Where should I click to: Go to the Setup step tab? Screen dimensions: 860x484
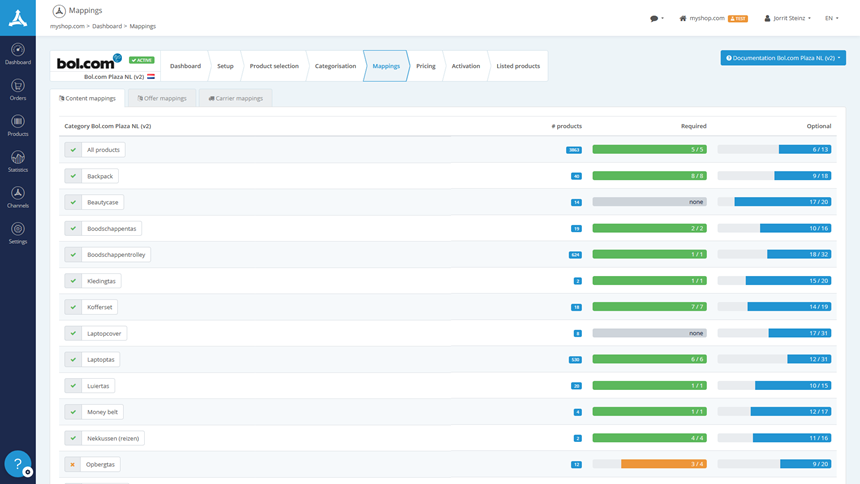pyautogui.click(x=225, y=66)
